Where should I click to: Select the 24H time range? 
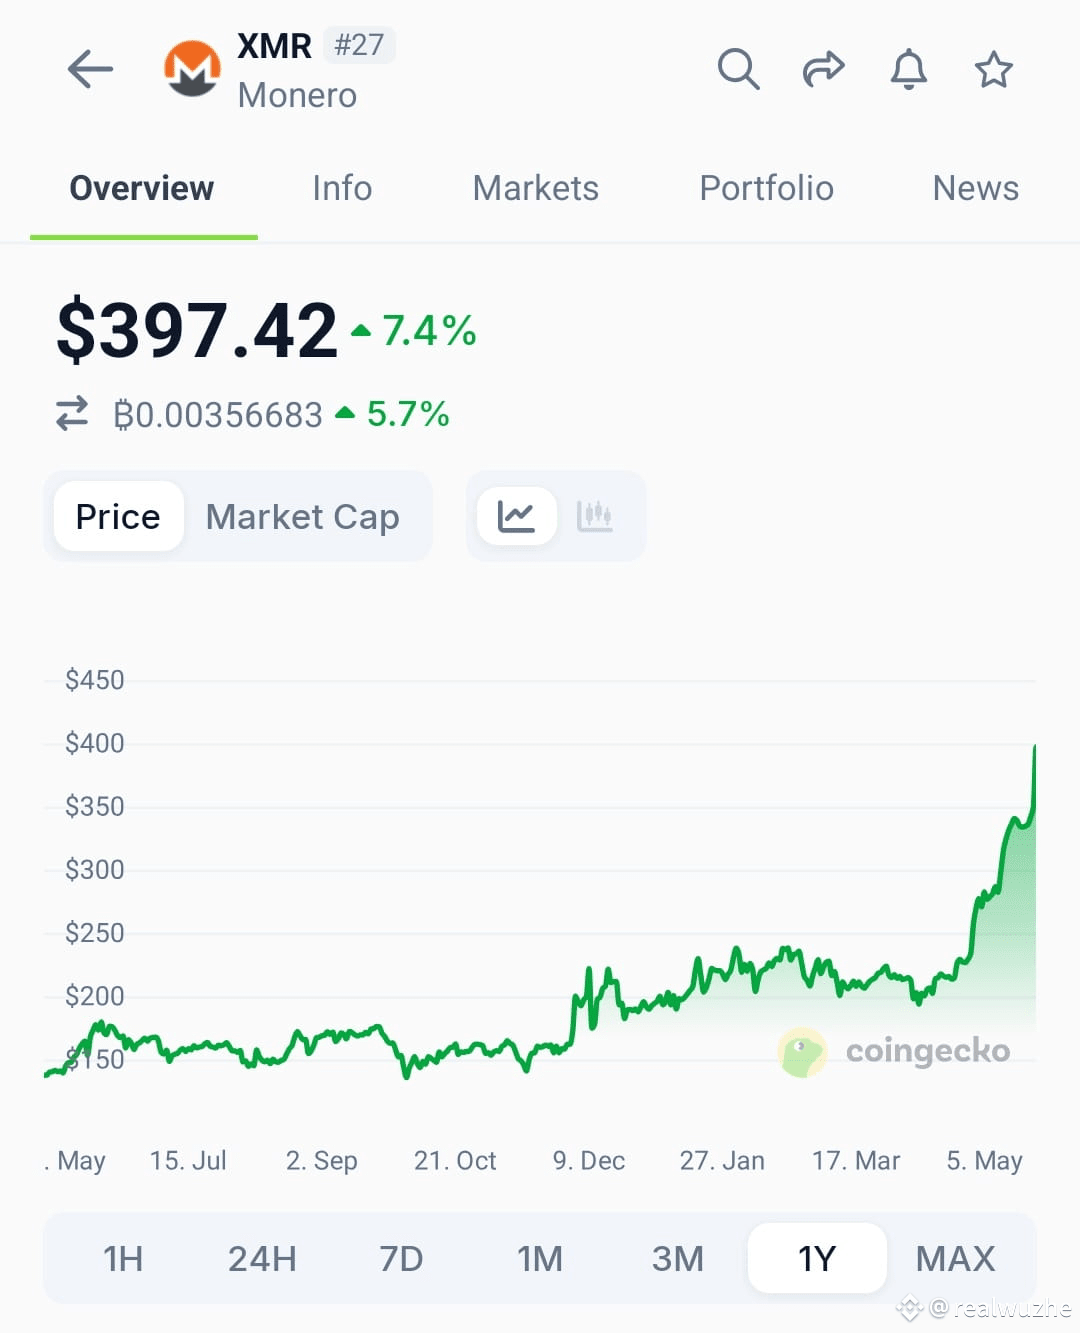pyautogui.click(x=262, y=1258)
